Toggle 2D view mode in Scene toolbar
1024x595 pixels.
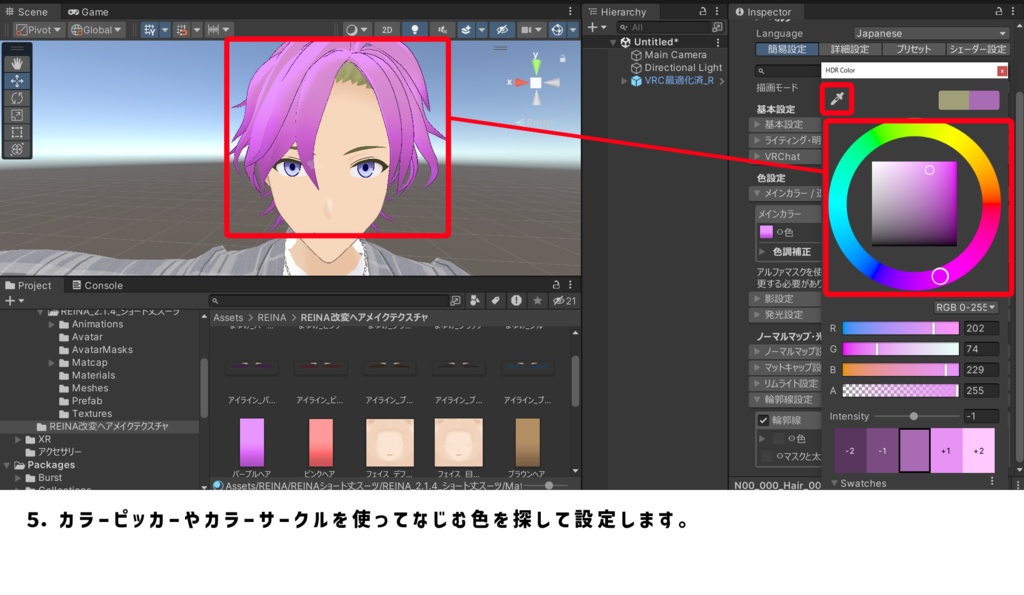click(x=387, y=29)
